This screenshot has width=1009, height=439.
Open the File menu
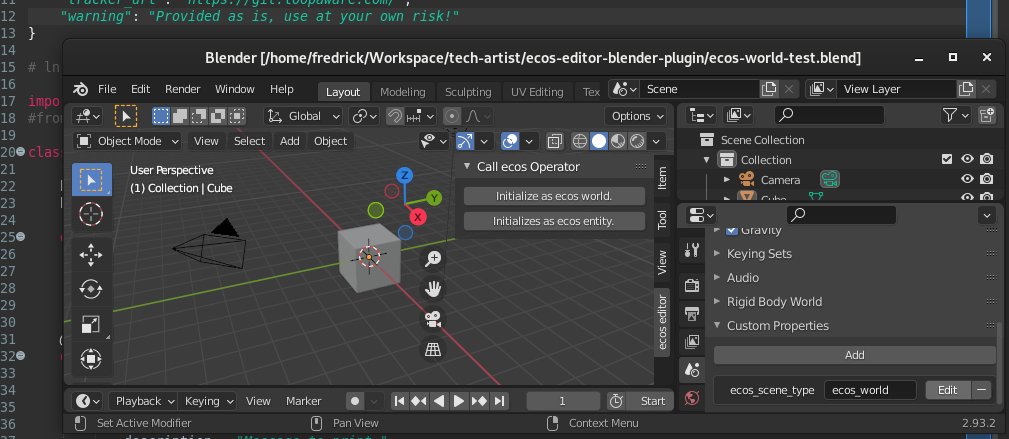pyautogui.click(x=107, y=89)
